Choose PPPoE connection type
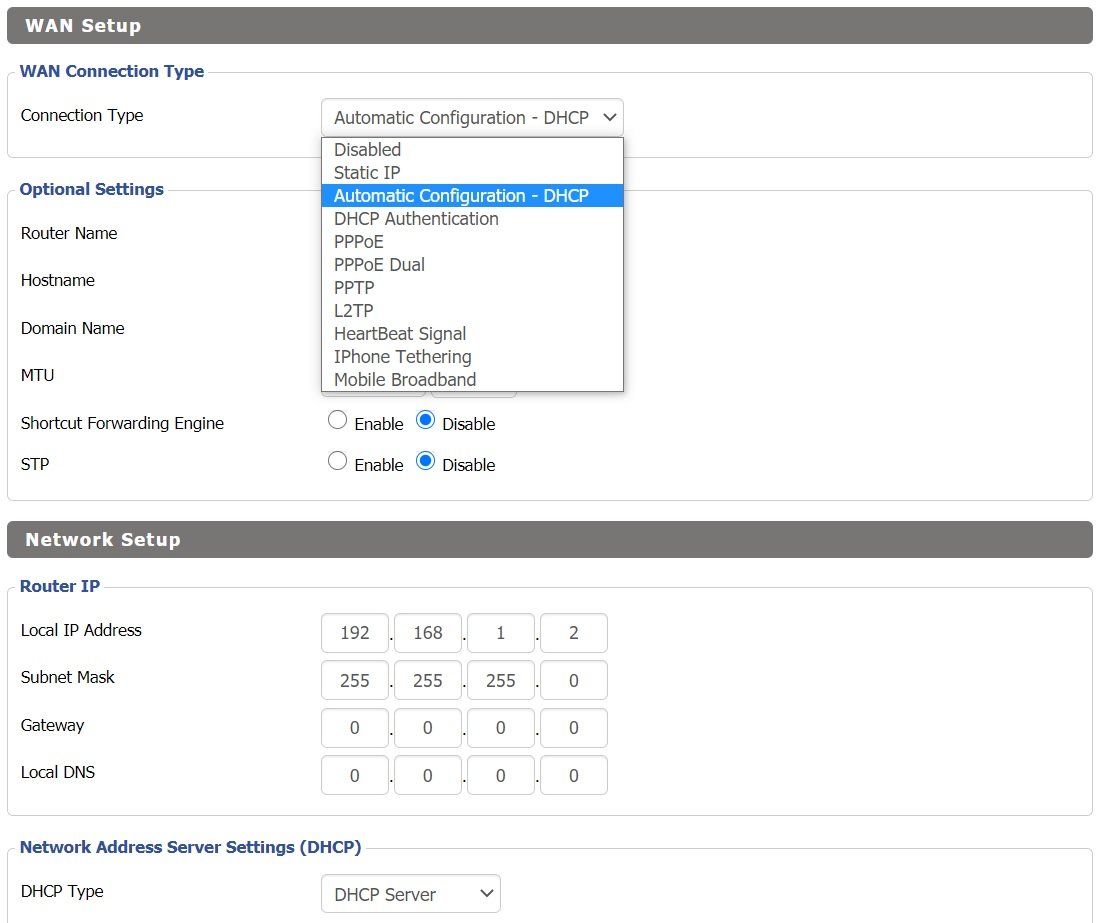The height and width of the screenshot is (923, 1098). point(359,242)
